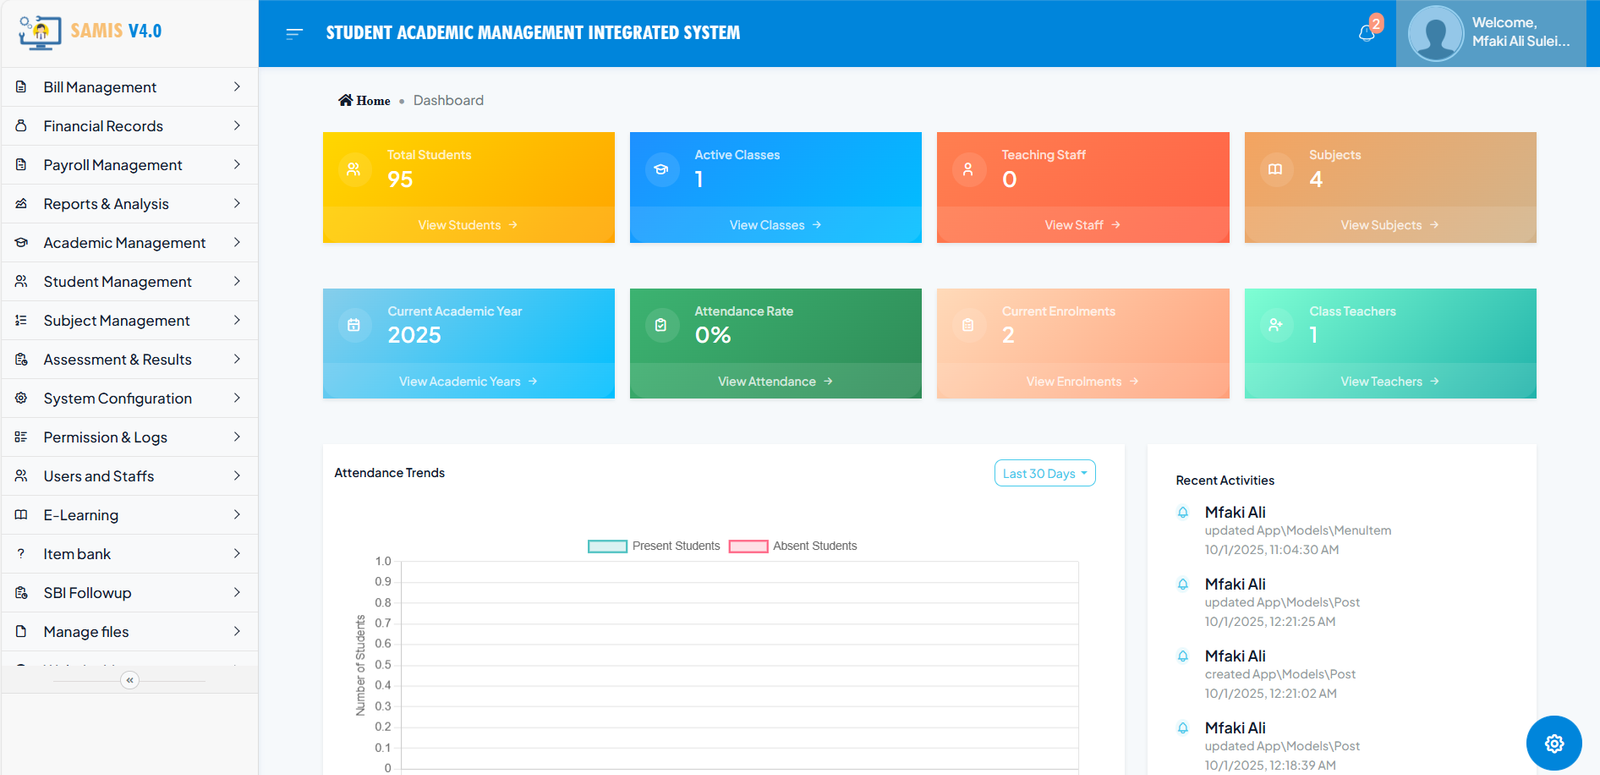
Task: Click the View Attendance link
Action: pyautogui.click(x=775, y=381)
